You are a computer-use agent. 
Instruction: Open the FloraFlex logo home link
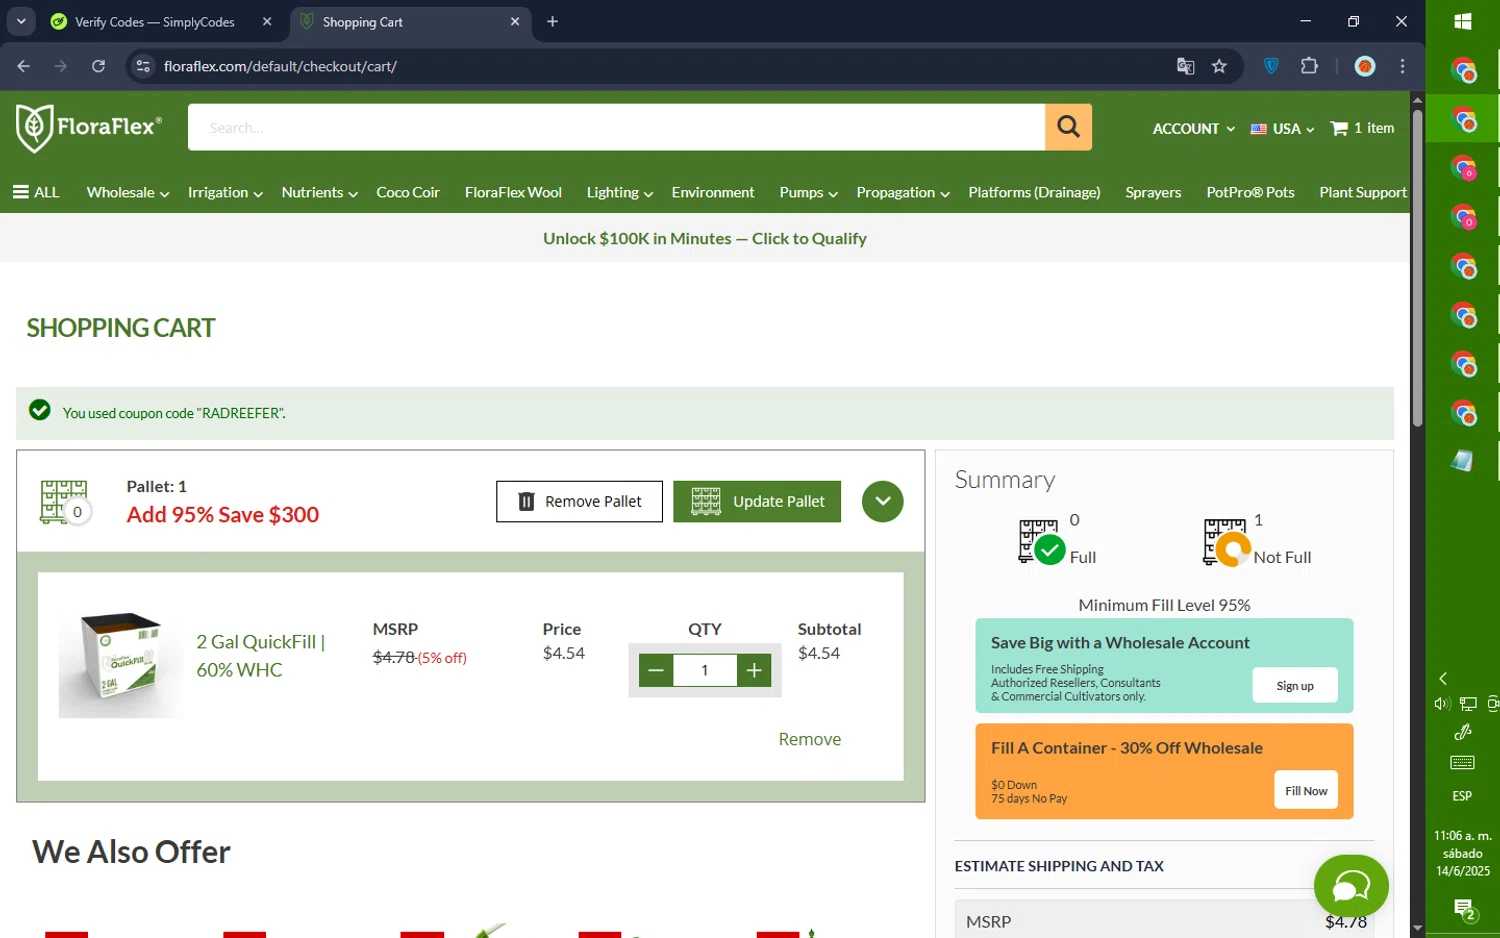[x=88, y=128]
